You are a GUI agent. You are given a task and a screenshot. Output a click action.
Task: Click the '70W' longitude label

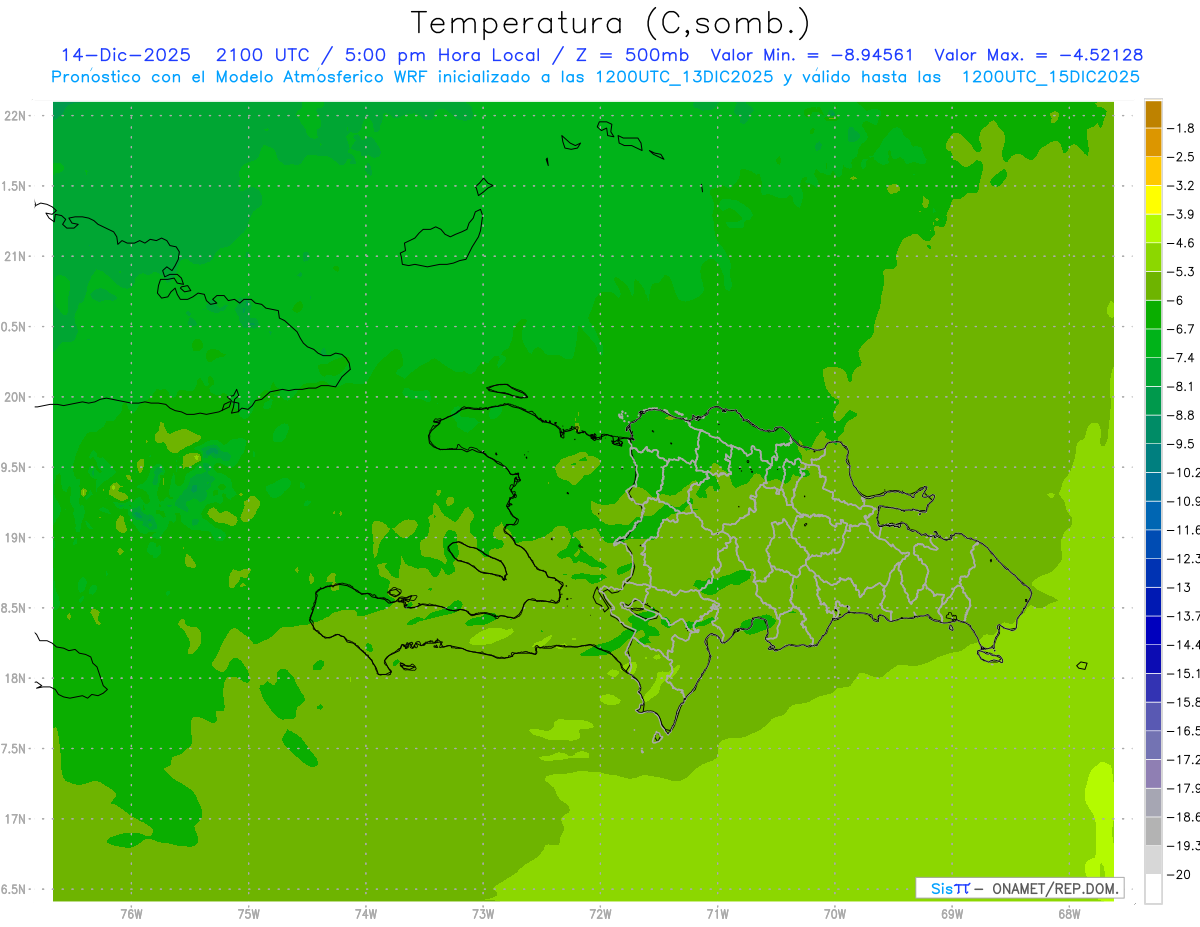pos(835,914)
